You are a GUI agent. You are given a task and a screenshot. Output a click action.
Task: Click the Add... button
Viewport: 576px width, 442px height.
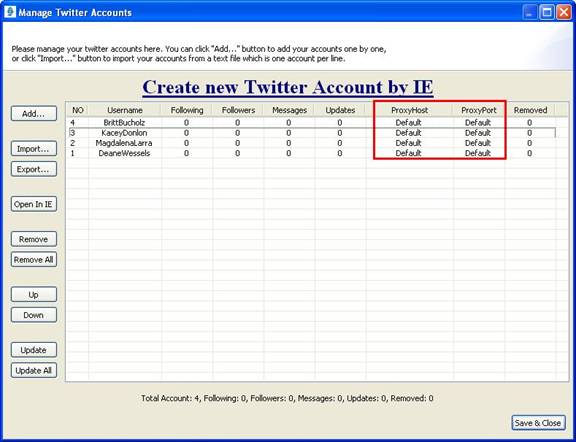pyautogui.click(x=34, y=114)
